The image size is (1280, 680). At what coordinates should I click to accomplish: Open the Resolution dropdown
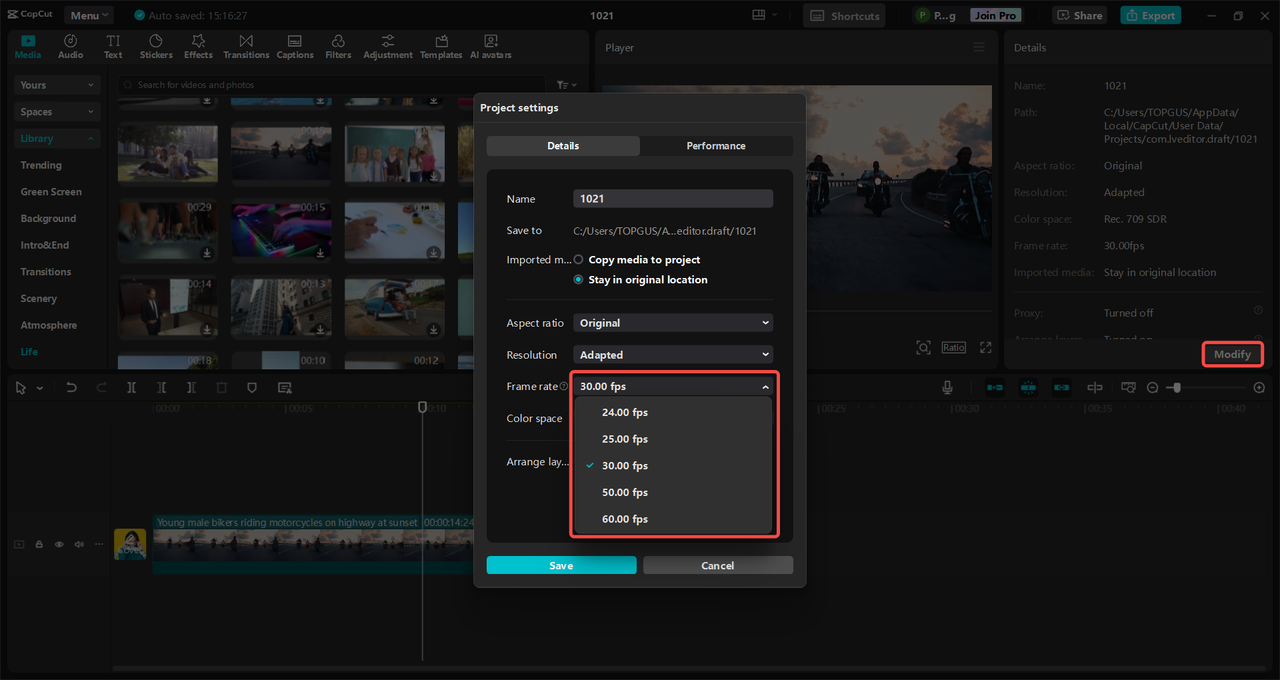click(673, 355)
